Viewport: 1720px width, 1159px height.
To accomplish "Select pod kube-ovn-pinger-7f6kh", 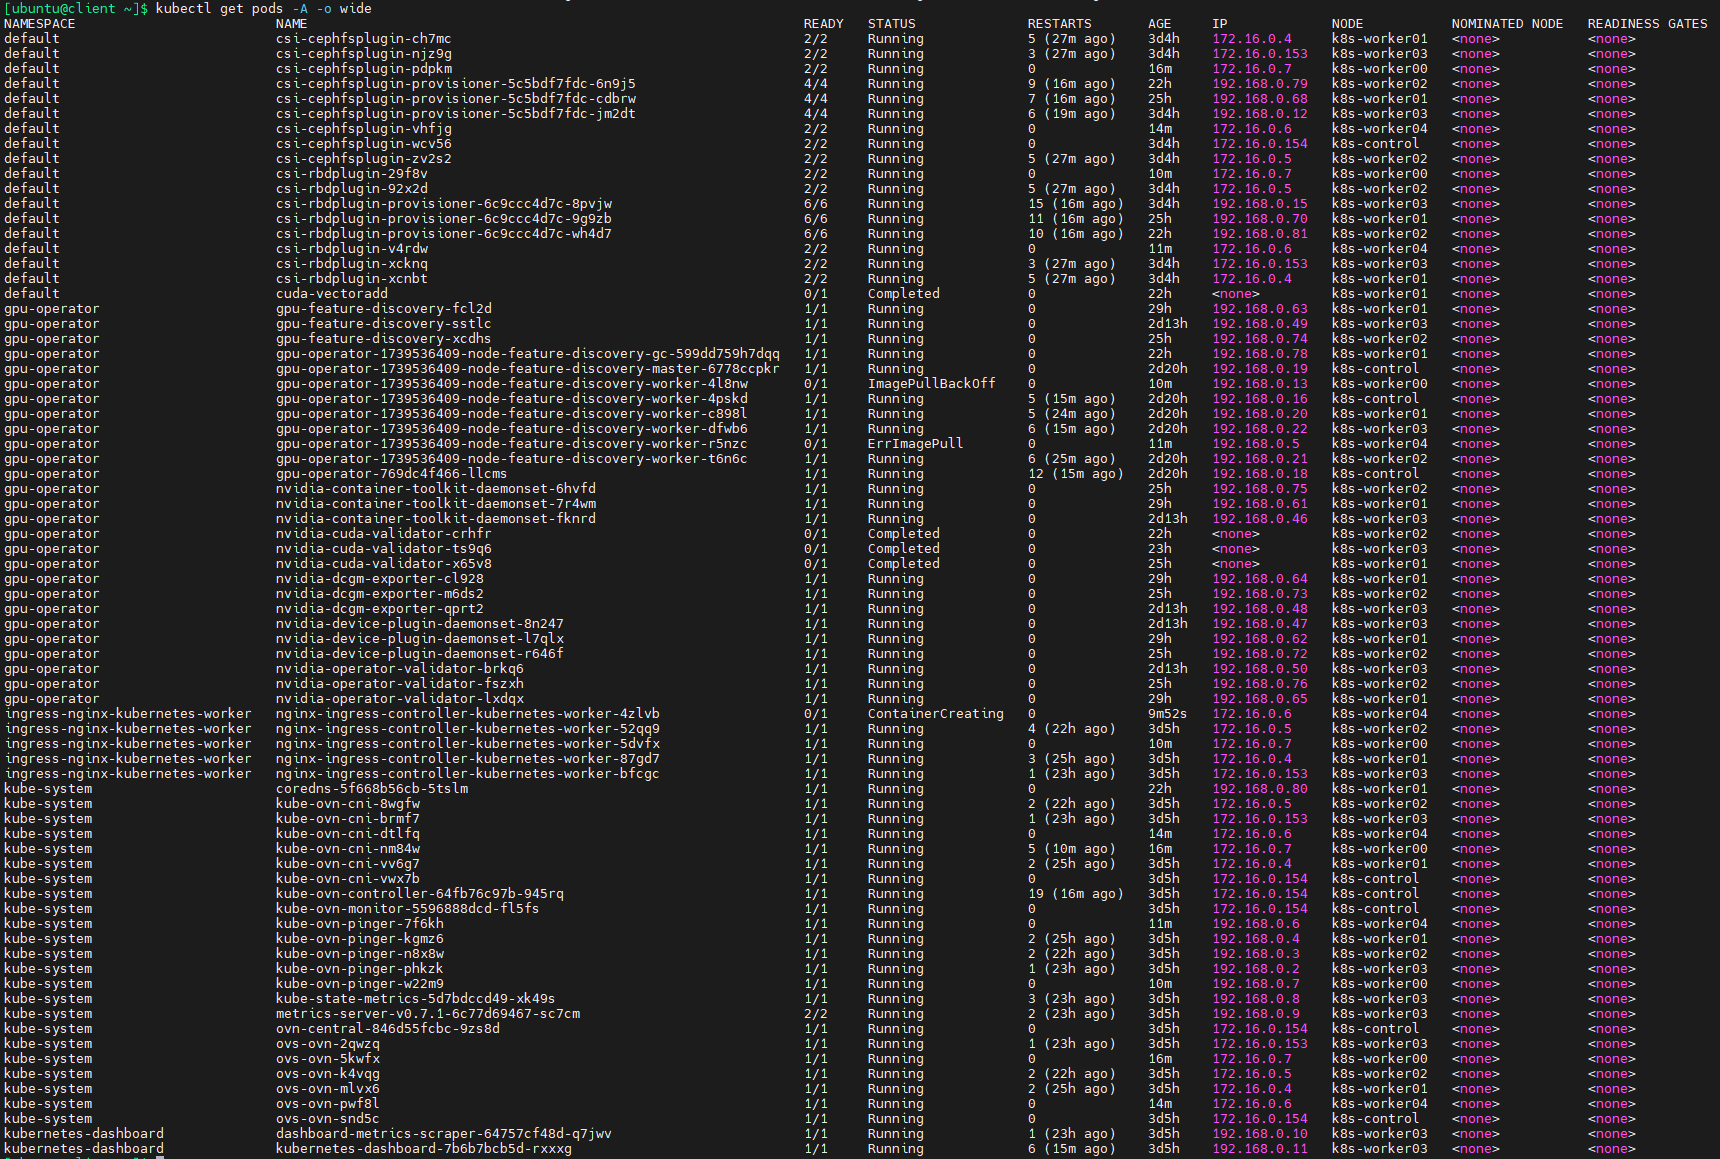I will coord(359,923).
